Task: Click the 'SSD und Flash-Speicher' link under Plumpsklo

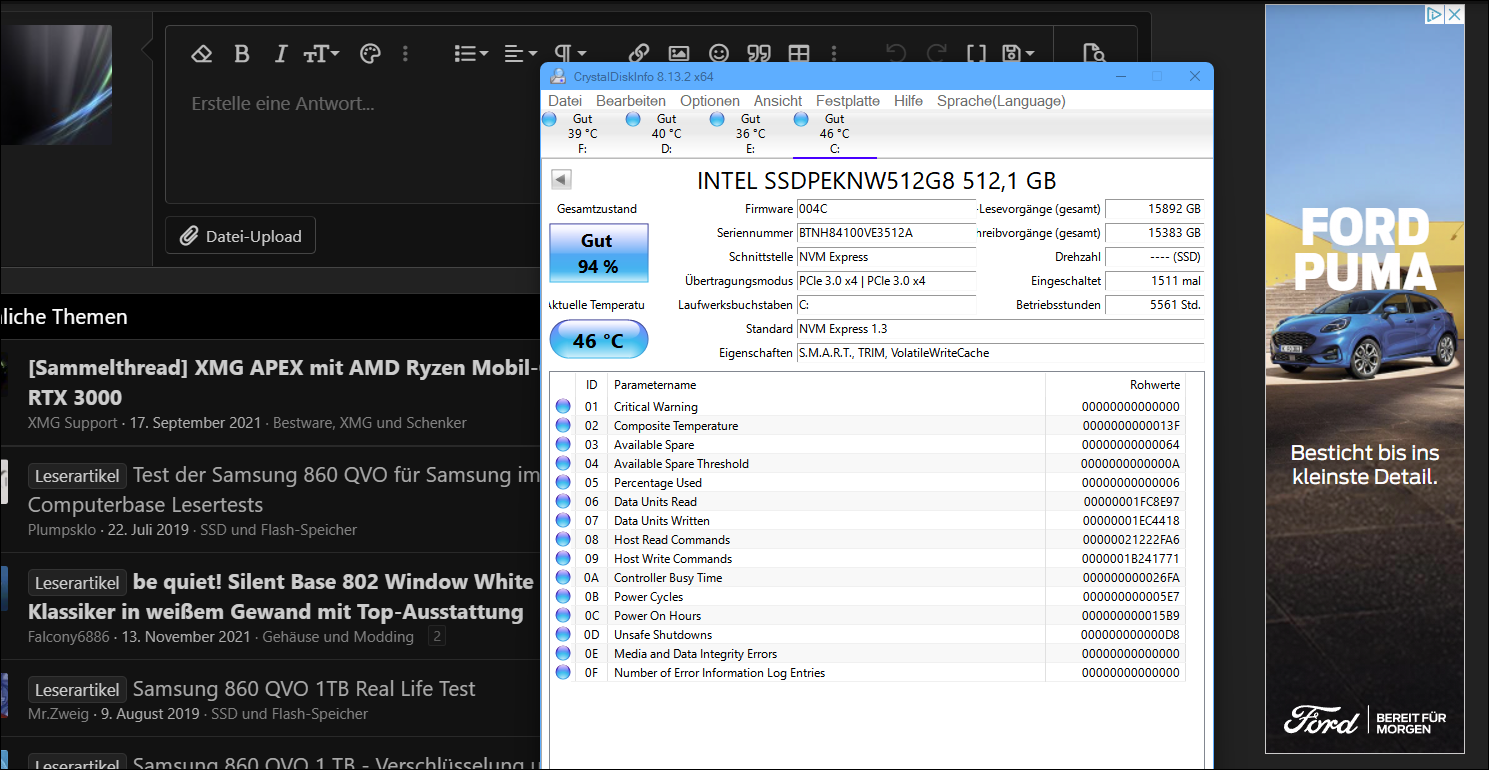Action: tap(278, 530)
